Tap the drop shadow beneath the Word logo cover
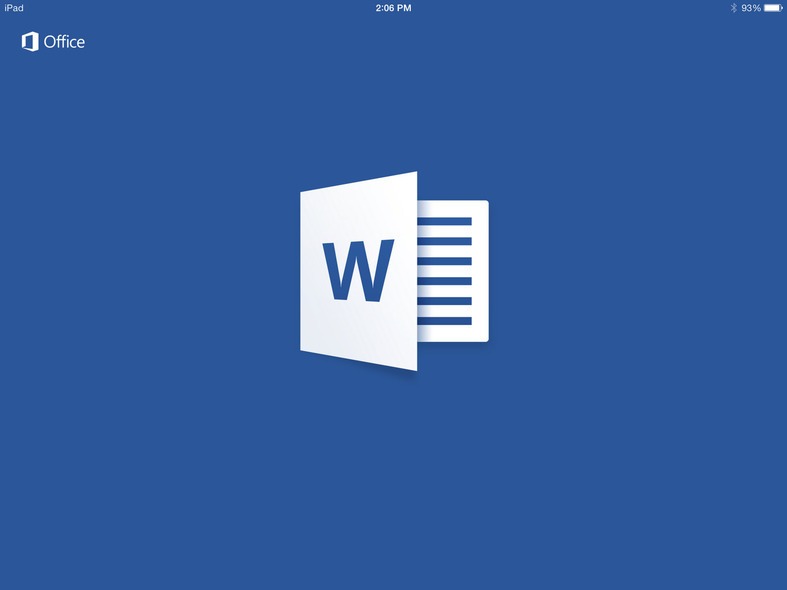Viewport: 787px width, 590px height. [x=395, y=373]
